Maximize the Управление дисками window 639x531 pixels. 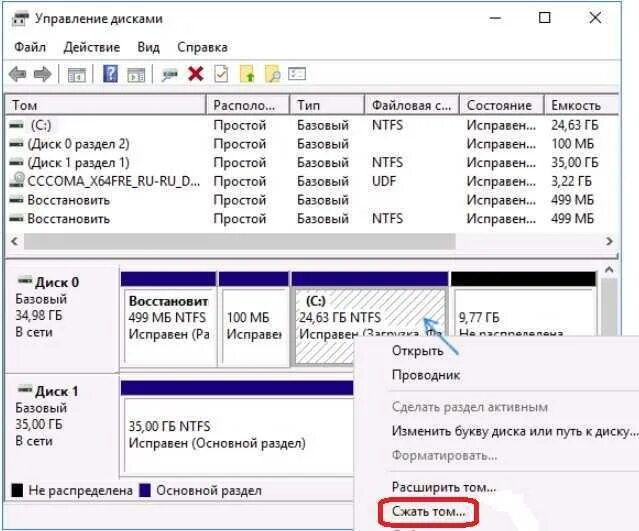(x=545, y=18)
